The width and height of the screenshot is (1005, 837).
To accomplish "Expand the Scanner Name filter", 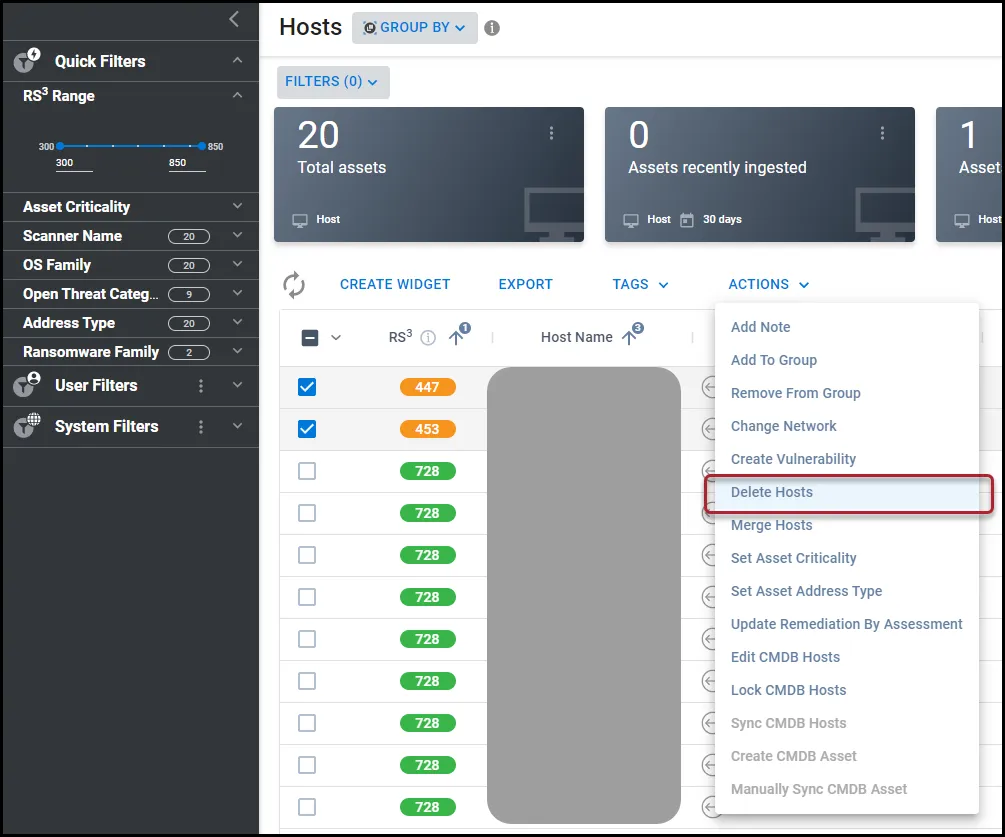I will (x=237, y=235).
